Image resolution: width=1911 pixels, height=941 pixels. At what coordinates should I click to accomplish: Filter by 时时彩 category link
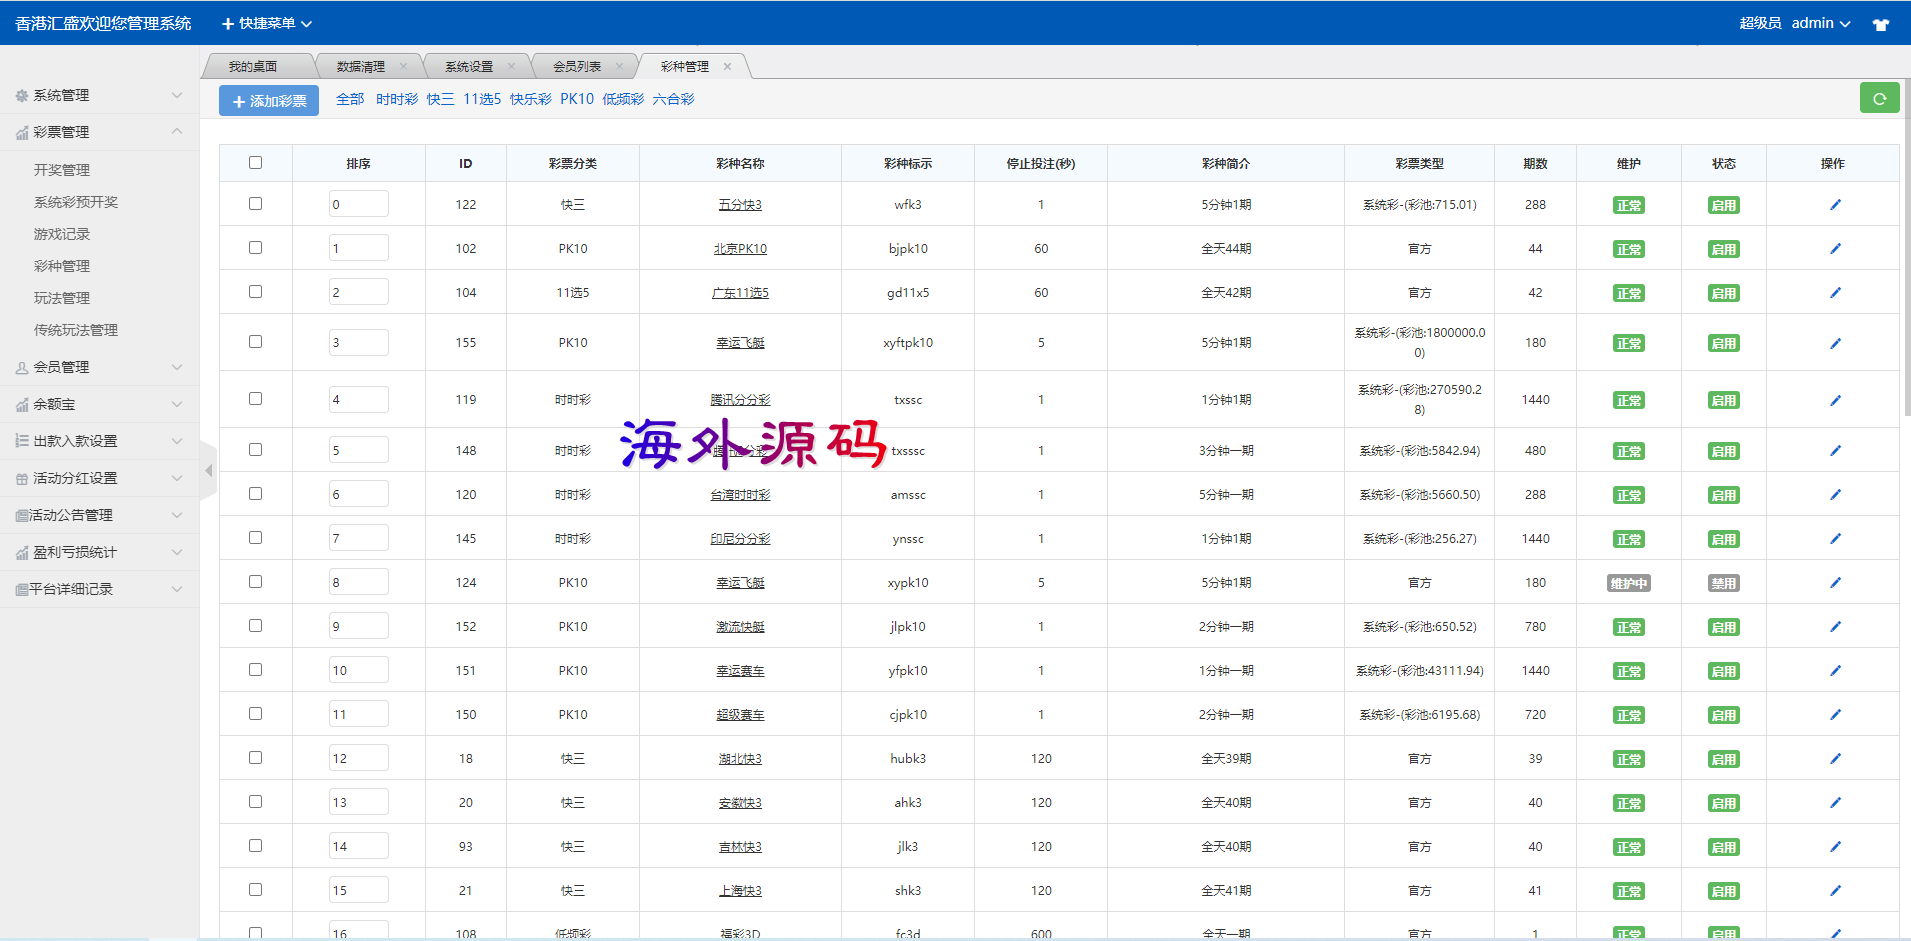pyautogui.click(x=397, y=99)
